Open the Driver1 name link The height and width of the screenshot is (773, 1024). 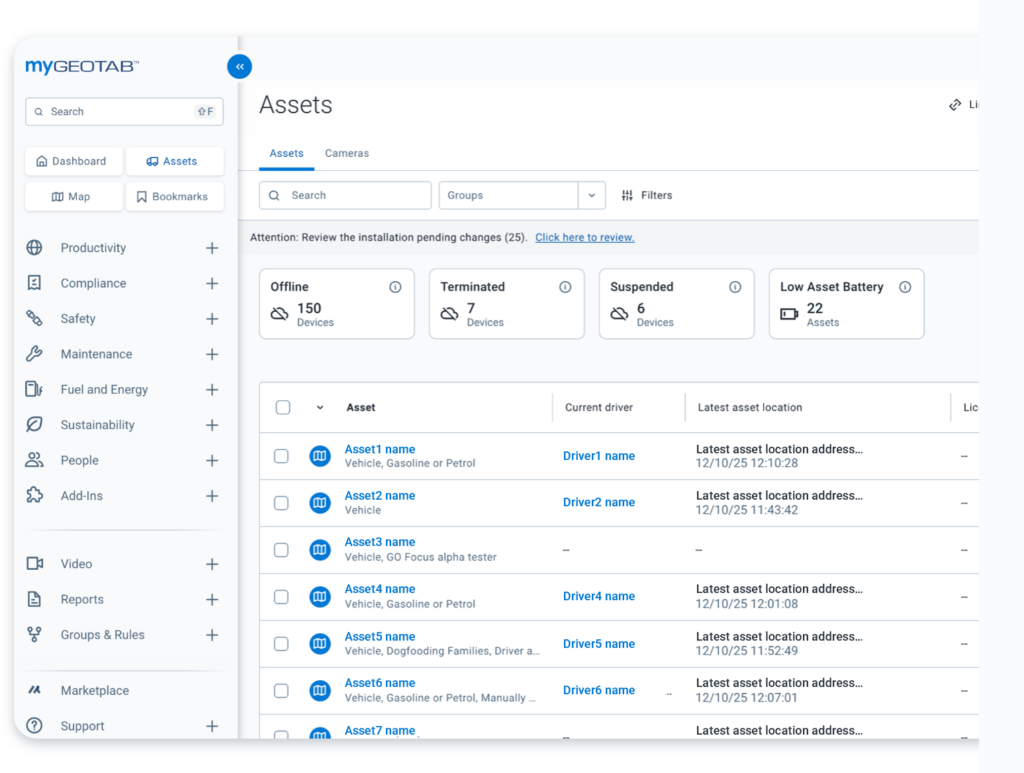point(598,456)
